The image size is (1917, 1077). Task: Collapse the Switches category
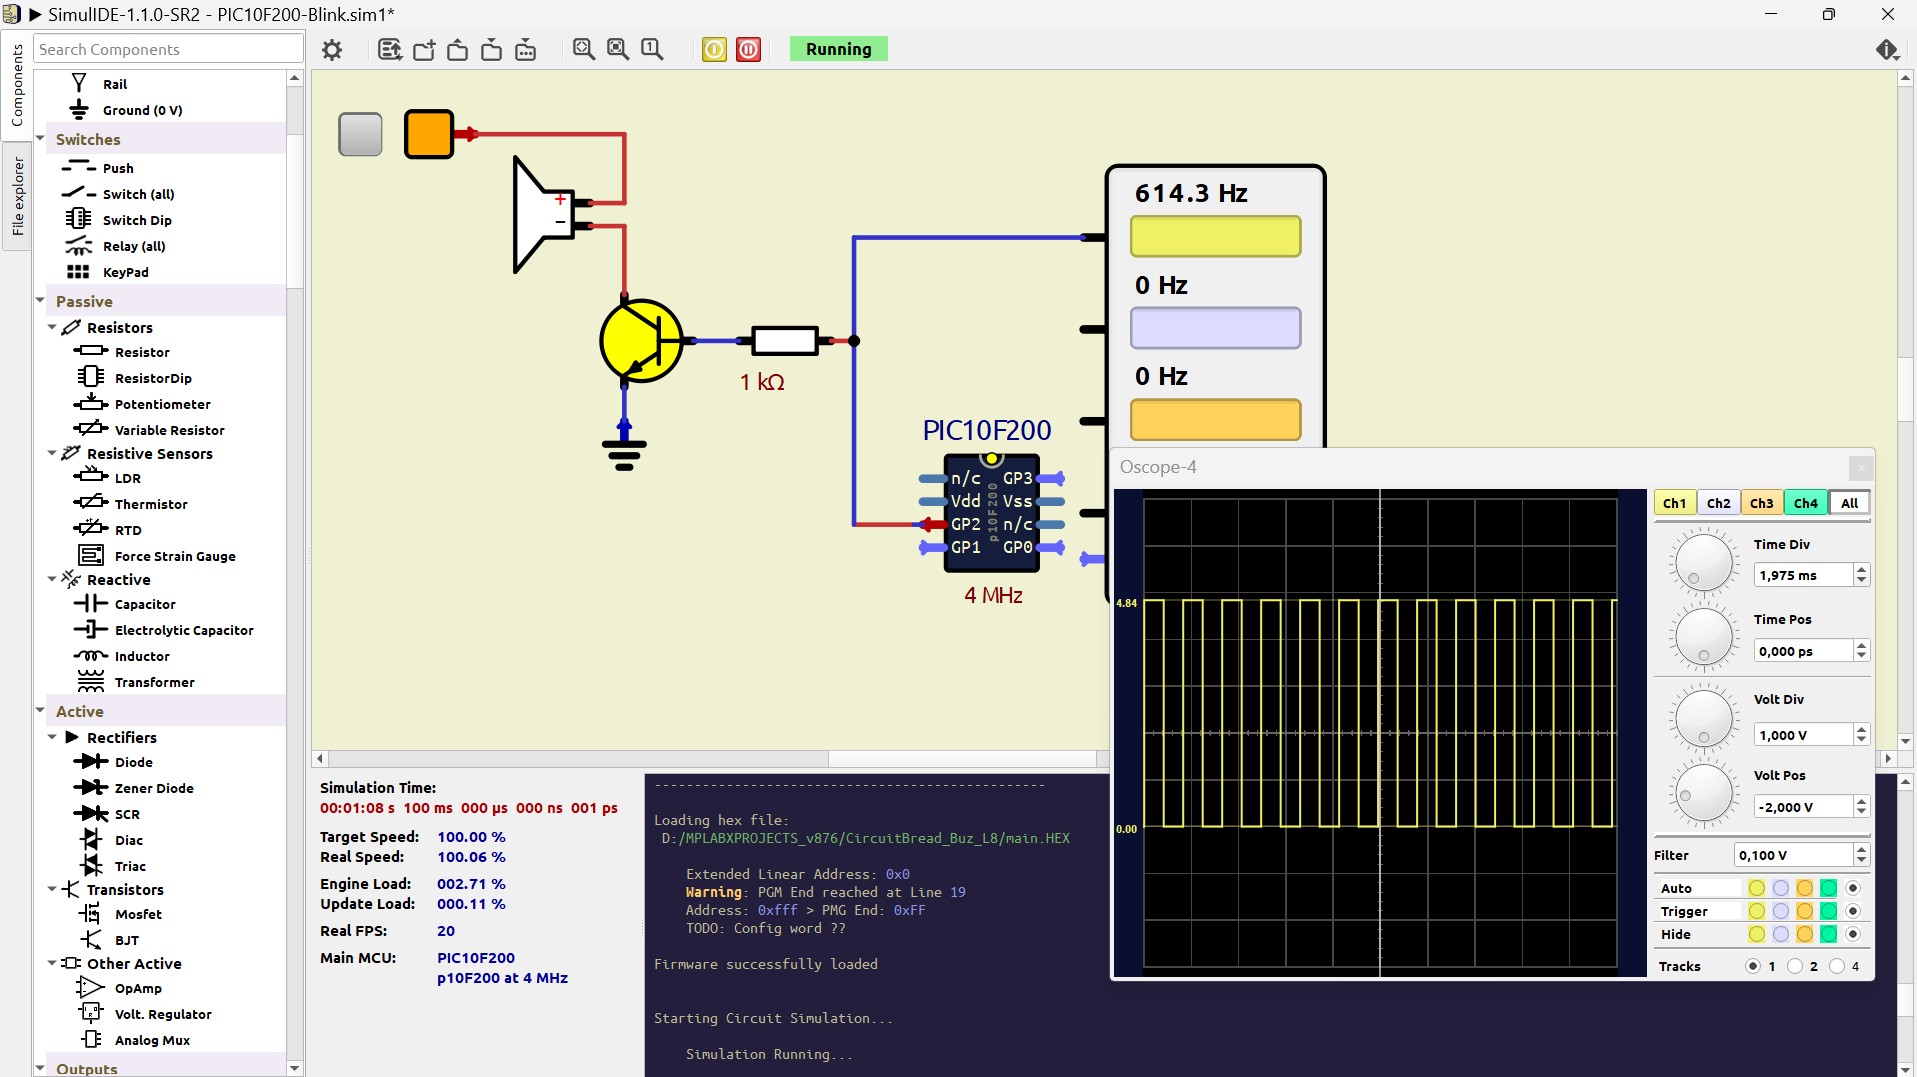[40, 139]
